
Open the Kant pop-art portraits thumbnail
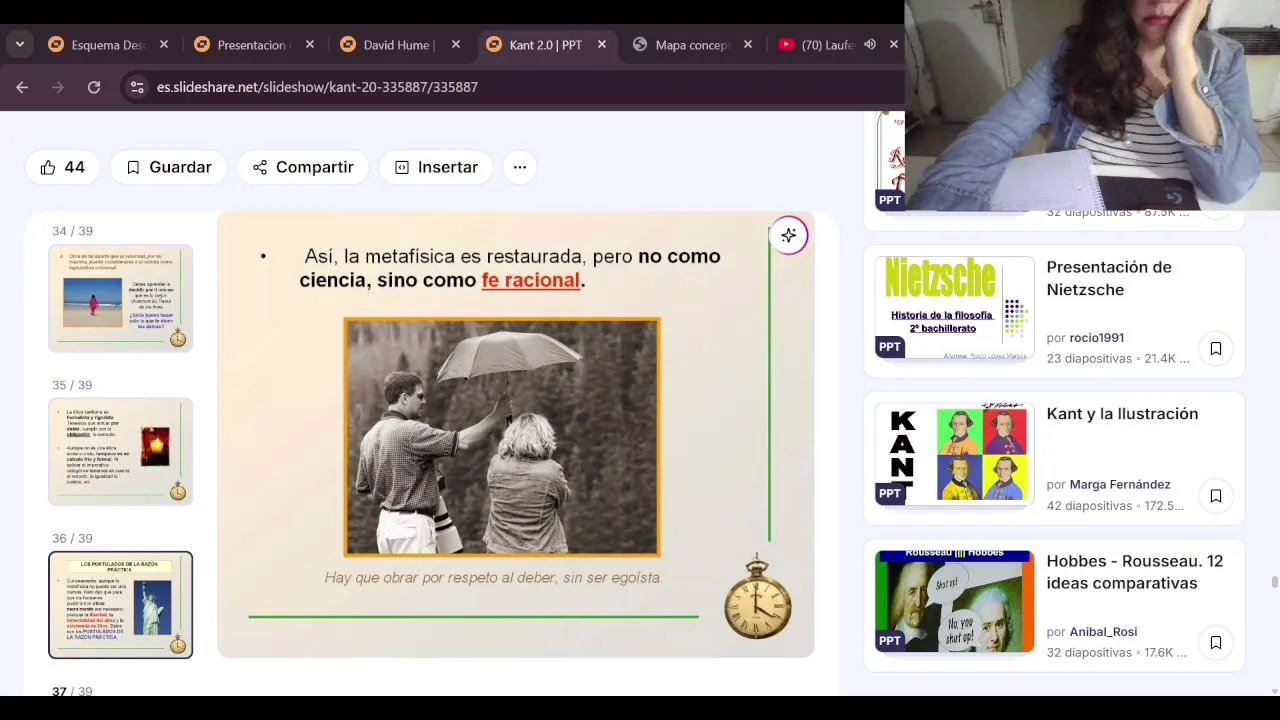tap(955, 454)
